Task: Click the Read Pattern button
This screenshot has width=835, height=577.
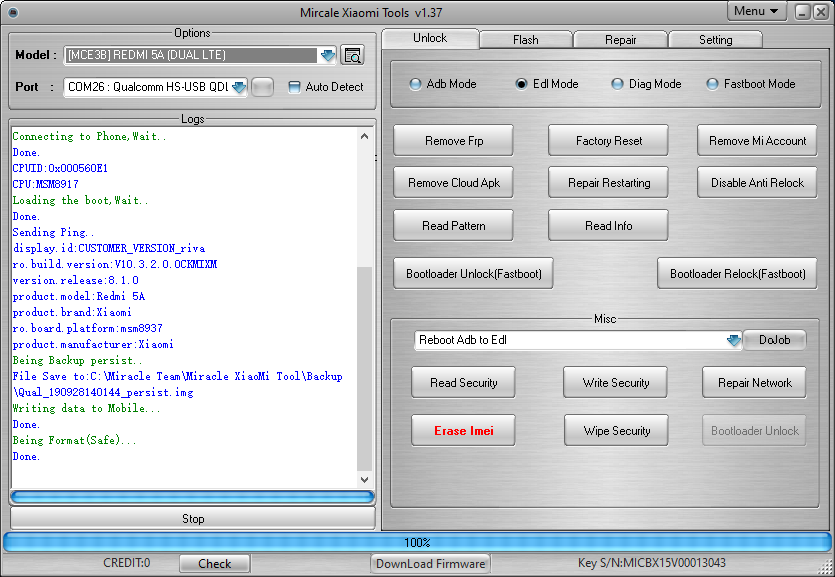Action: tap(454, 226)
